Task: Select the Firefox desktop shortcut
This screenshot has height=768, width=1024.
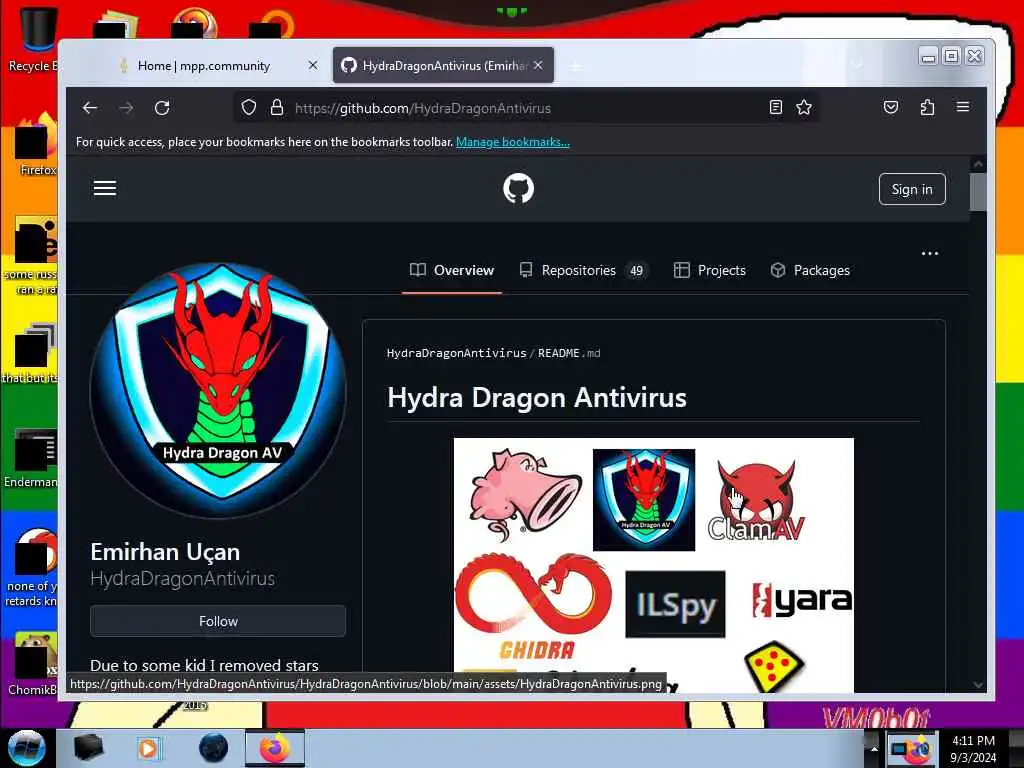Action: tap(36, 144)
